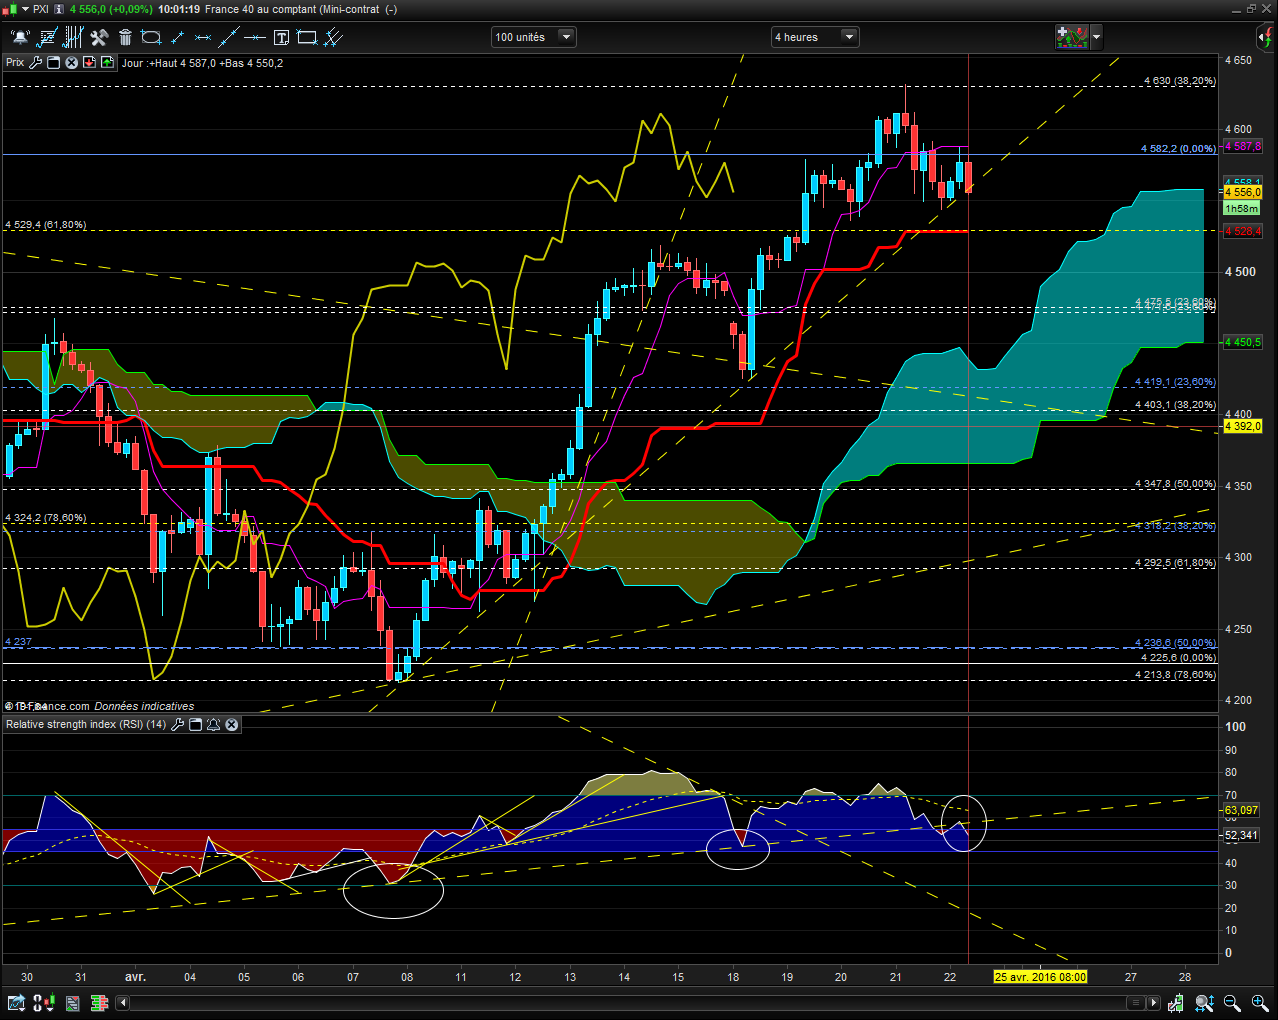Screen dimensions: 1278x1020
Task: Click the 4 324,2 (78,60%) Fibonacci label
Action: pyautogui.click(x=45, y=518)
